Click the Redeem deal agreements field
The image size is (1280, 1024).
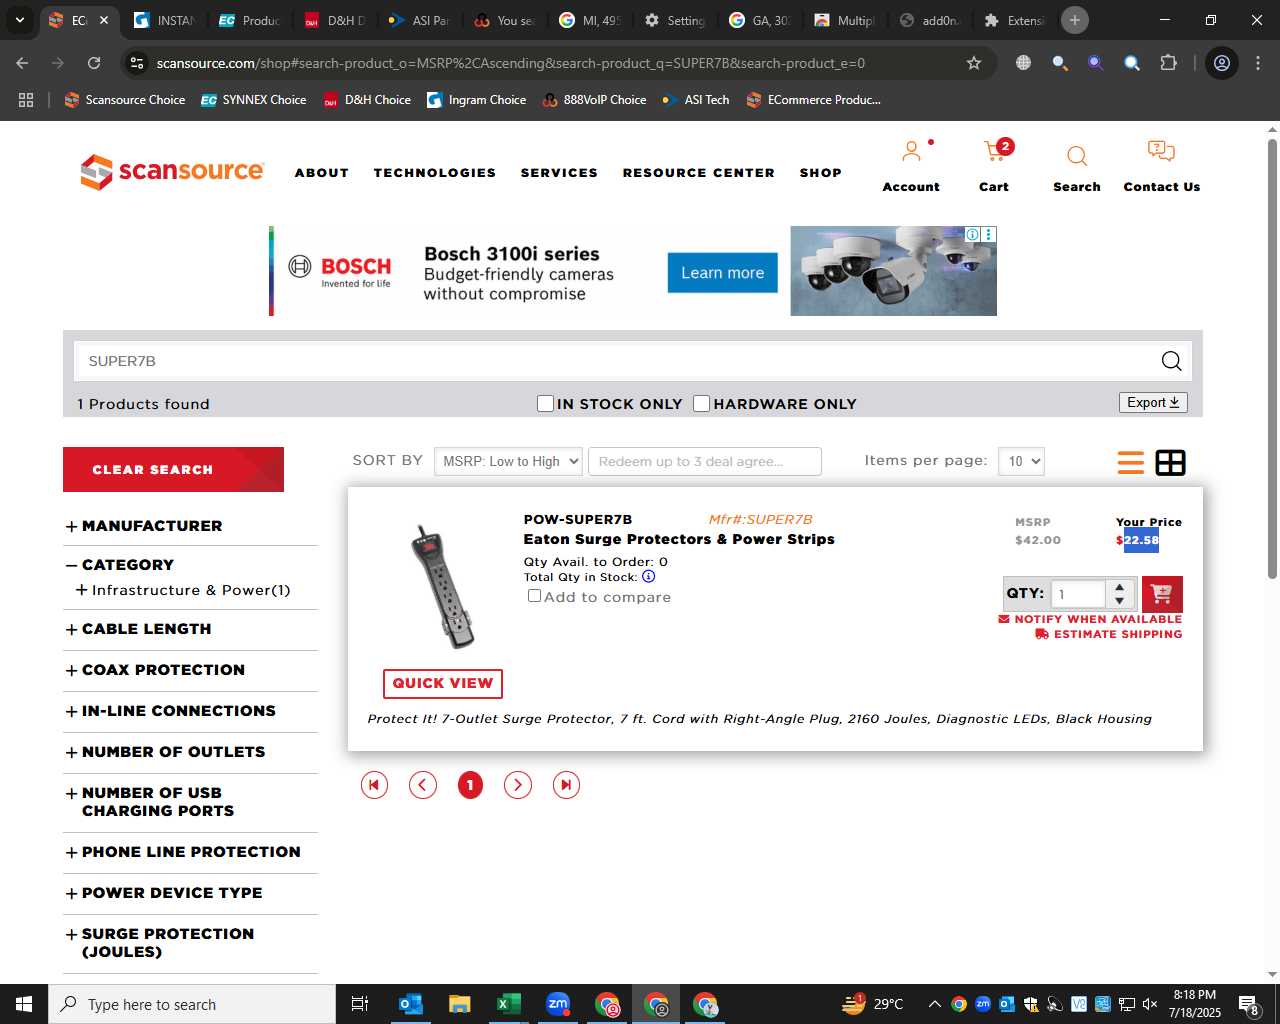click(x=705, y=461)
